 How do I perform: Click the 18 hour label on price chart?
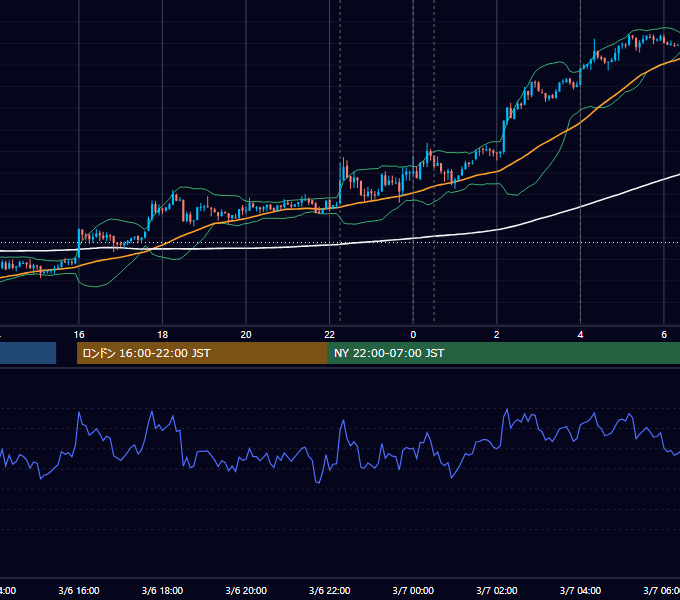[x=163, y=334]
